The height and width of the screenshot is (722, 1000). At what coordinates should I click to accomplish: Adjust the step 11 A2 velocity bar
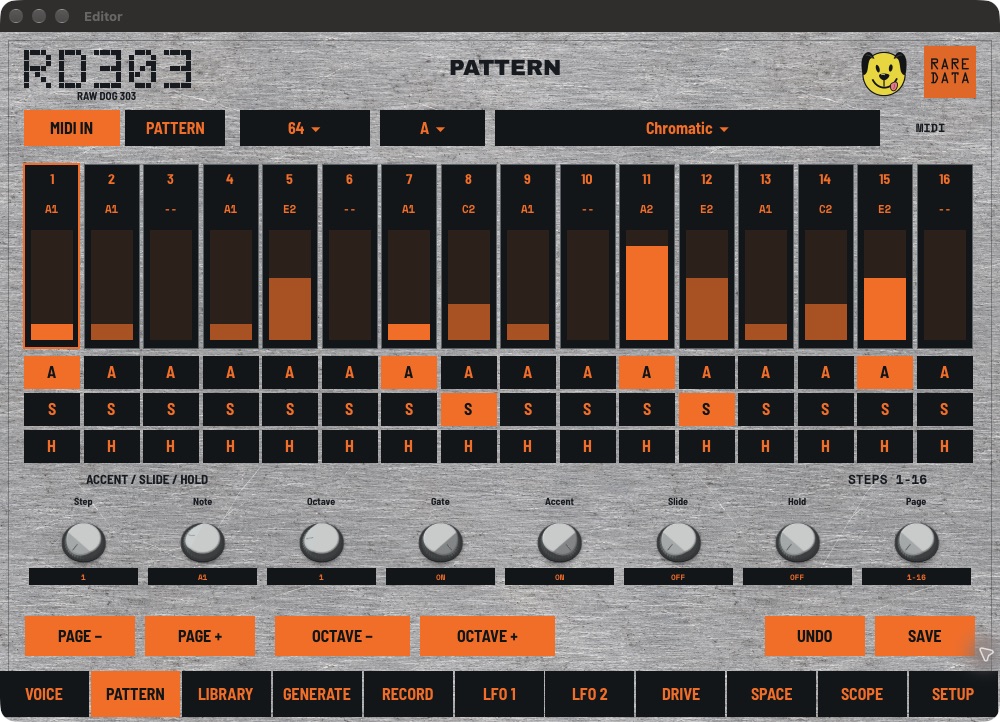(647, 285)
